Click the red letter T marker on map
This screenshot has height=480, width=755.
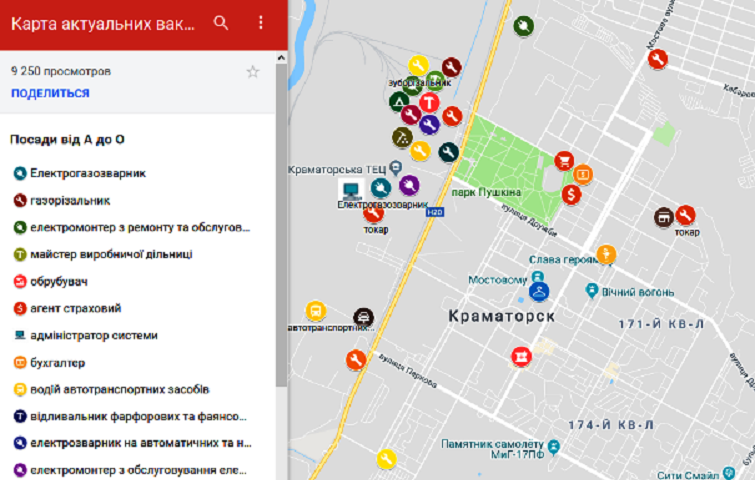tap(429, 102)
